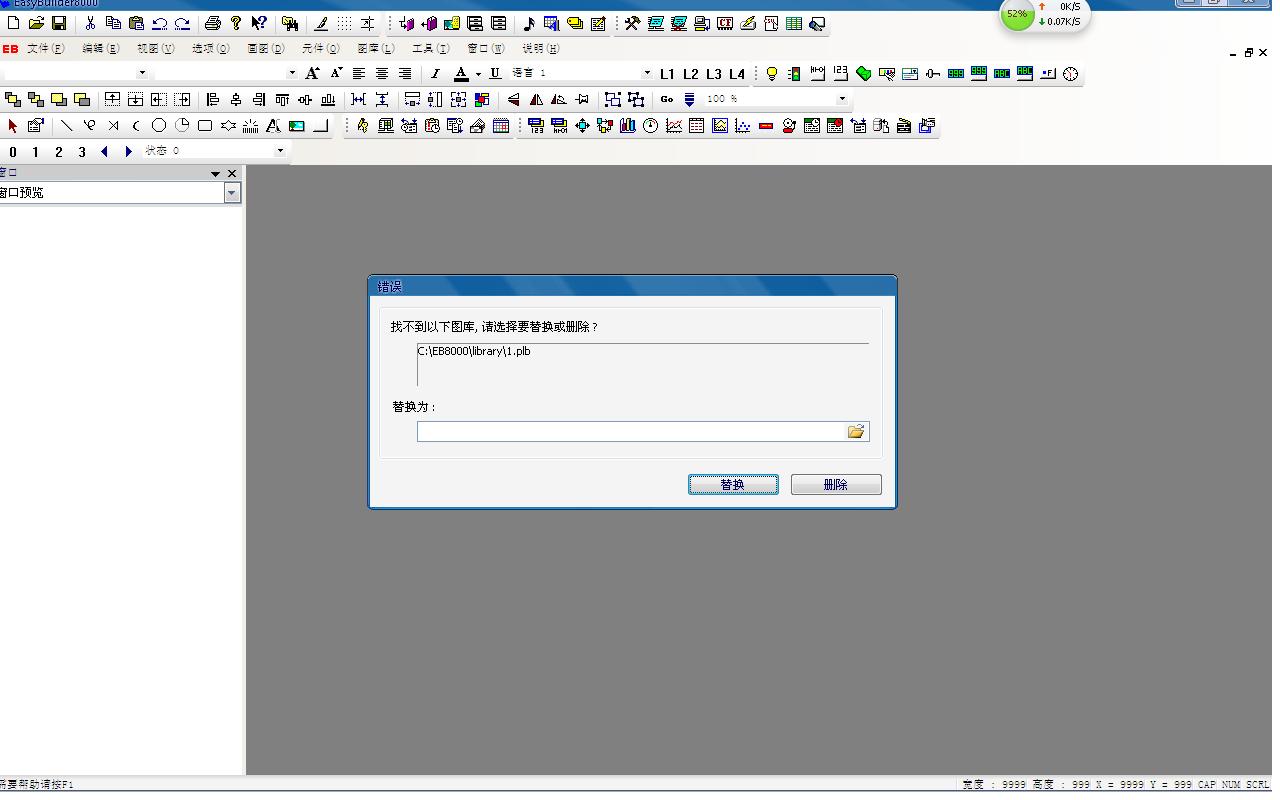Click the network speed 52% floating widget
Screen dimensions: 1280x800
[x=1043, y=14]
